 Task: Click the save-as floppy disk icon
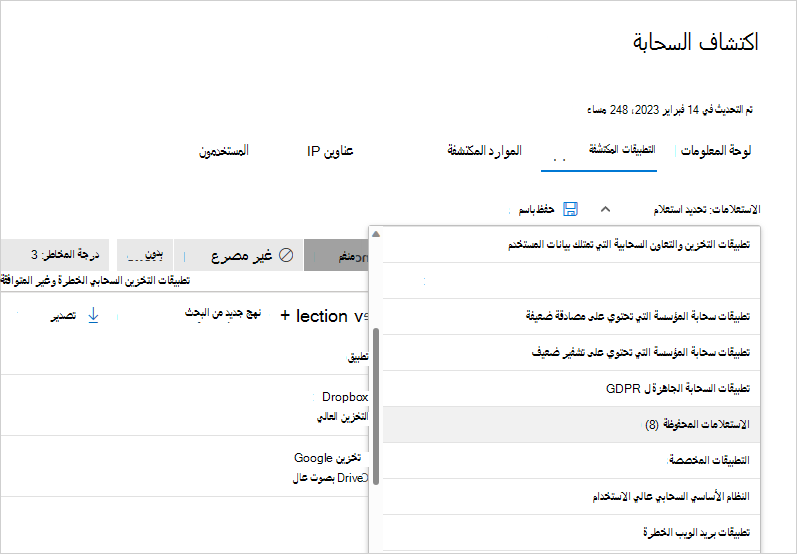(x=570, y=209)
